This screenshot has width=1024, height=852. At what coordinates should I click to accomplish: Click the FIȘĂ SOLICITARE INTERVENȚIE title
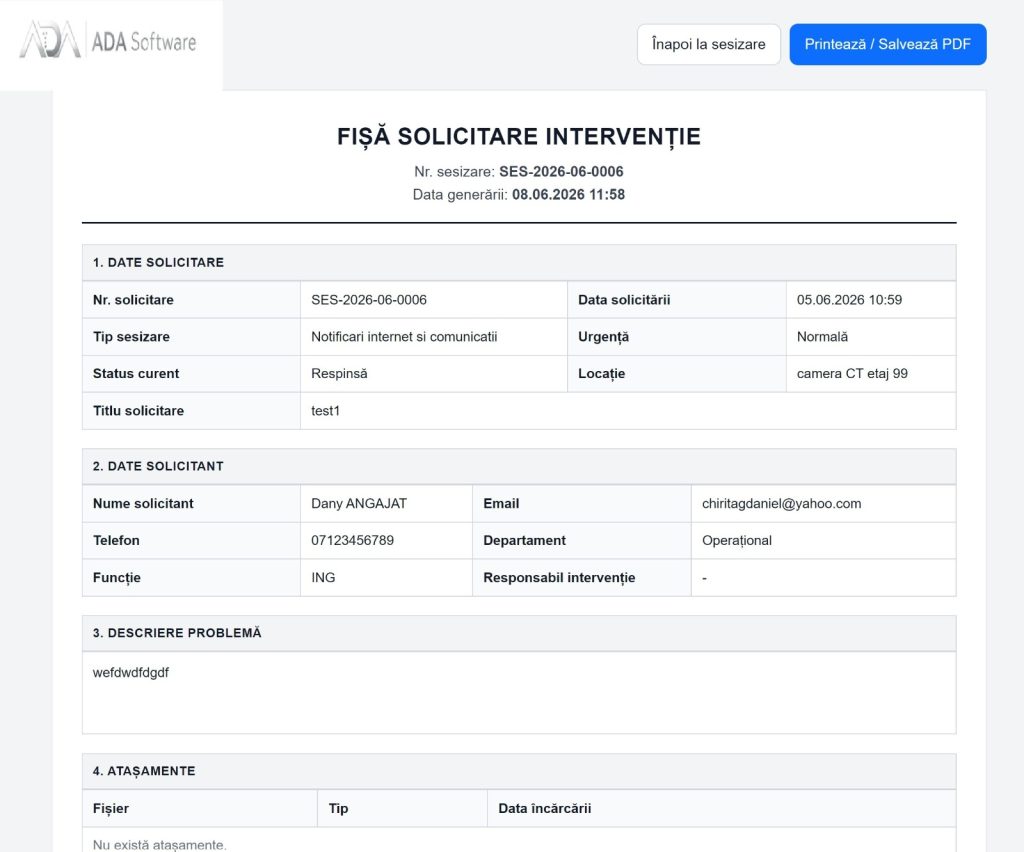(519, 136)
